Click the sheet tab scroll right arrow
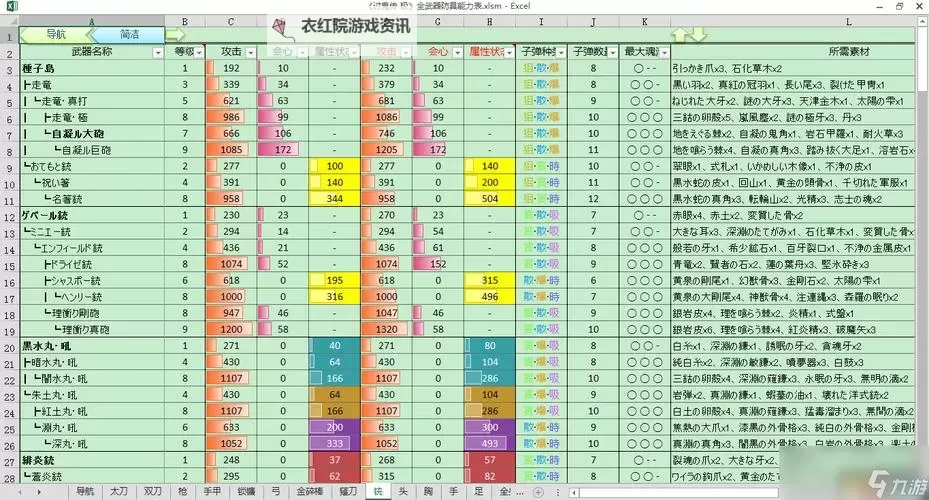929x500 pixels. 39,492
